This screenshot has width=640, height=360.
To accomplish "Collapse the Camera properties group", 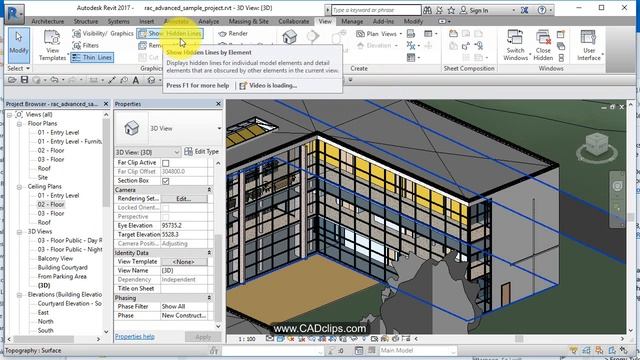I will [209, 190].
